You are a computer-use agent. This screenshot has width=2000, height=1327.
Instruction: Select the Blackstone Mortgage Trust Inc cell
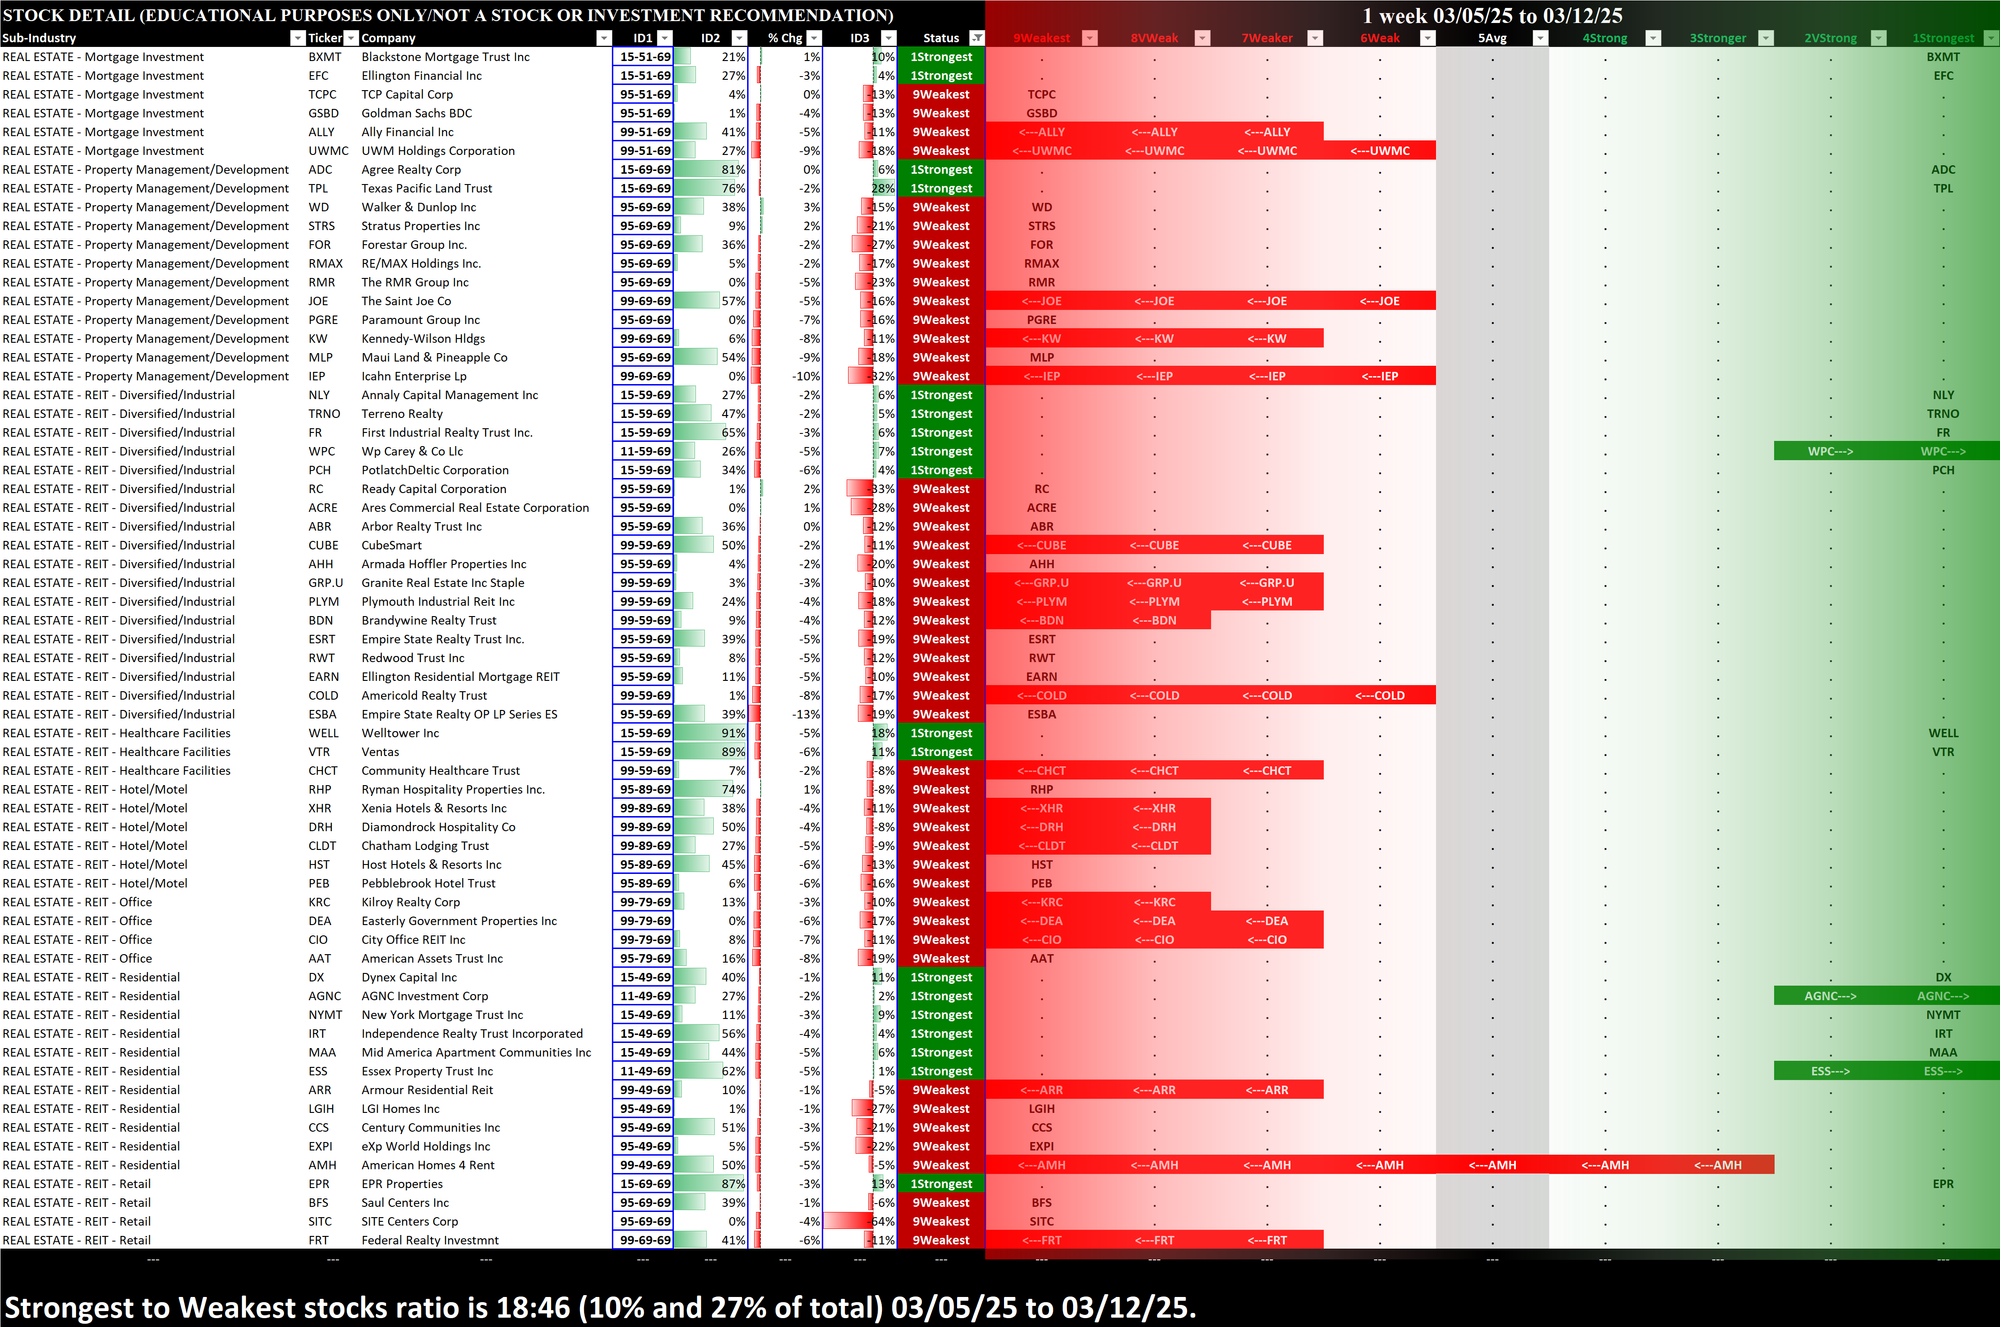click(x=446, y=57)
